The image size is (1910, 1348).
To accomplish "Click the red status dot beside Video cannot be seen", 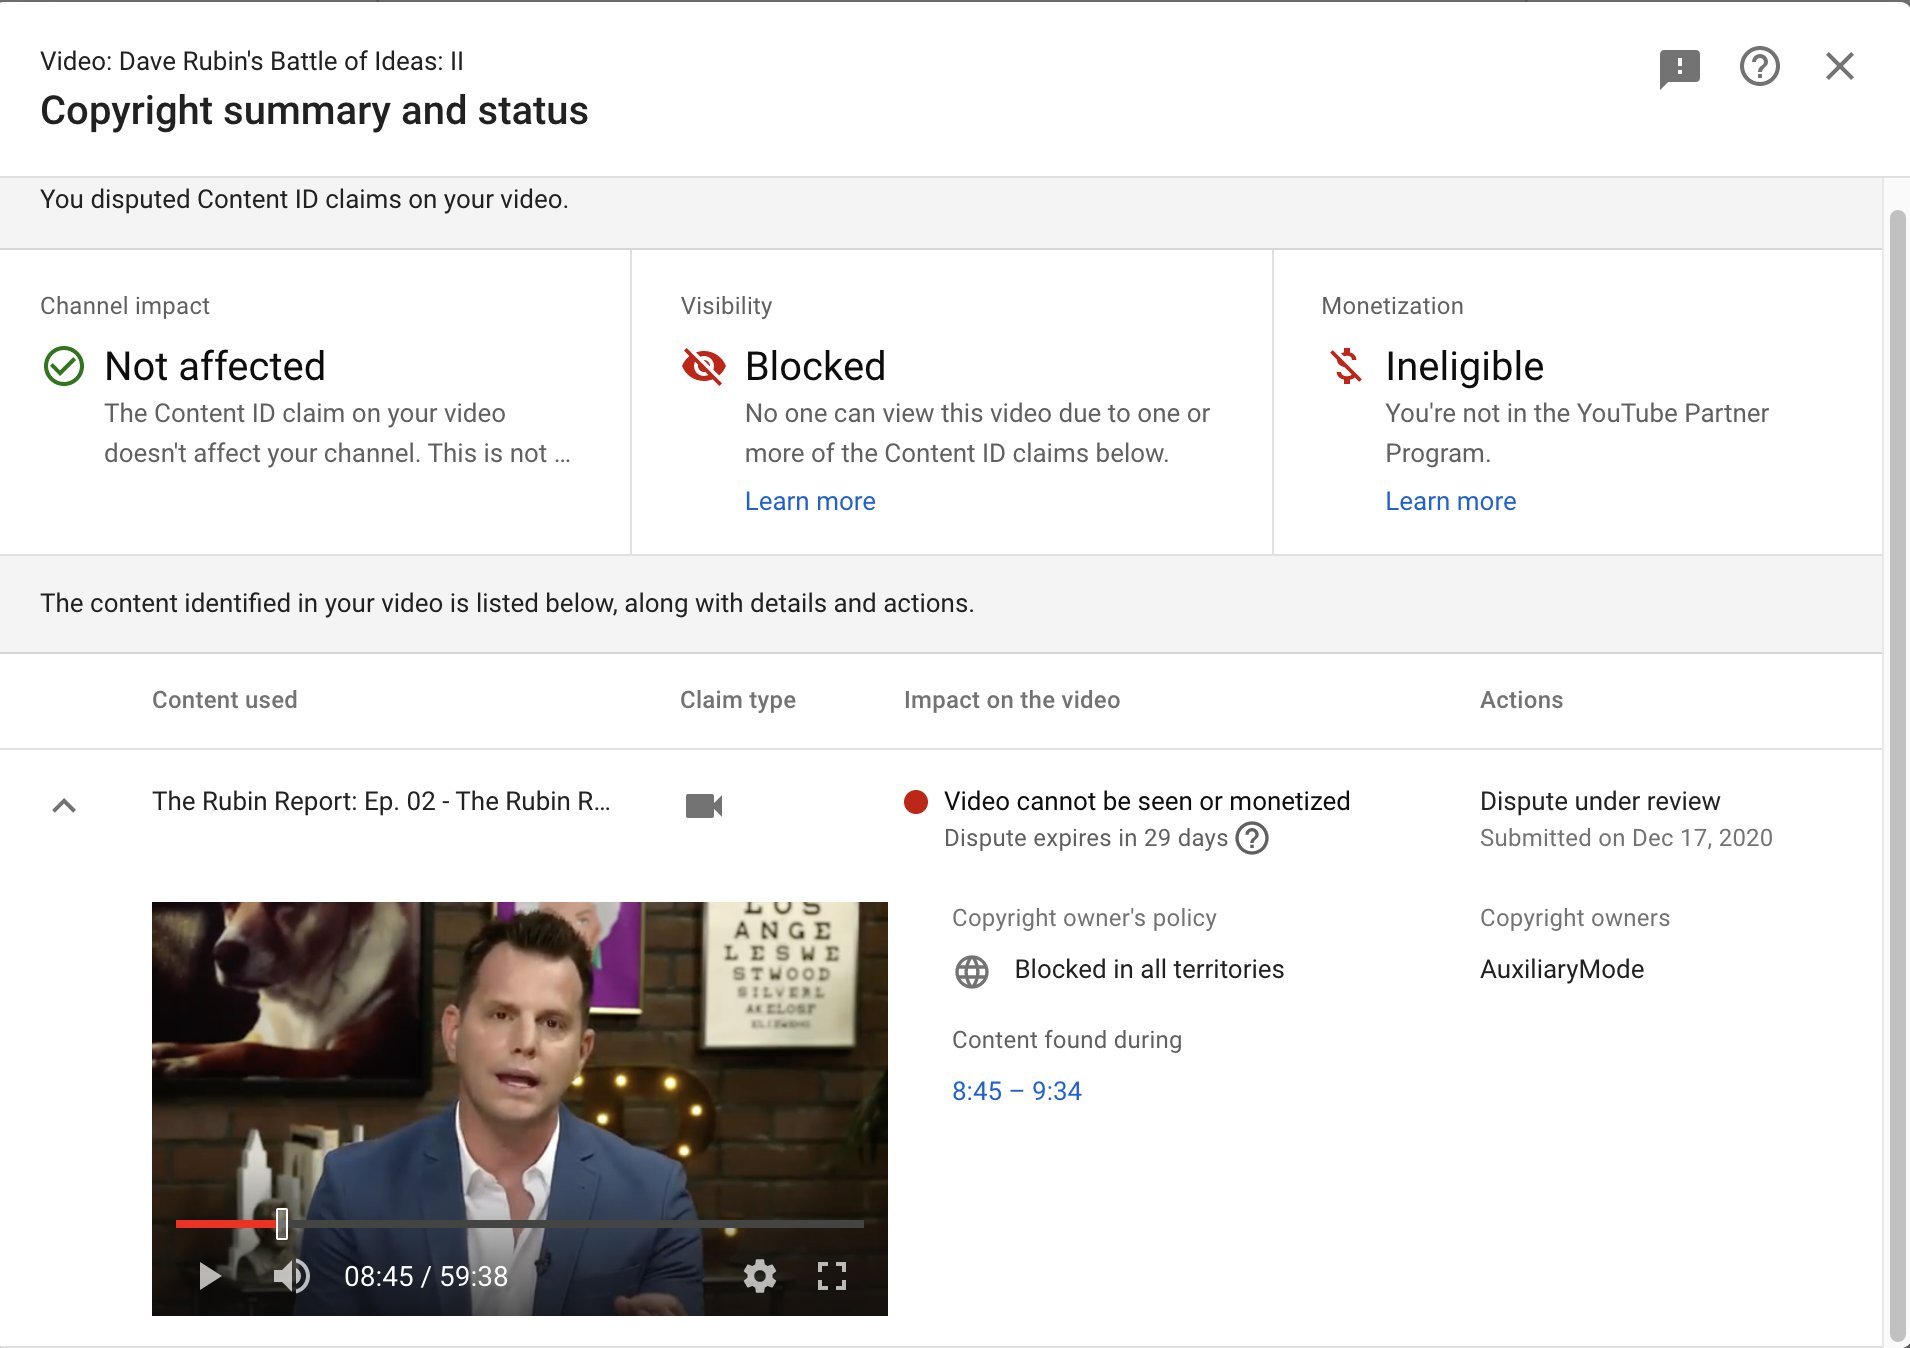I will 916,801.
